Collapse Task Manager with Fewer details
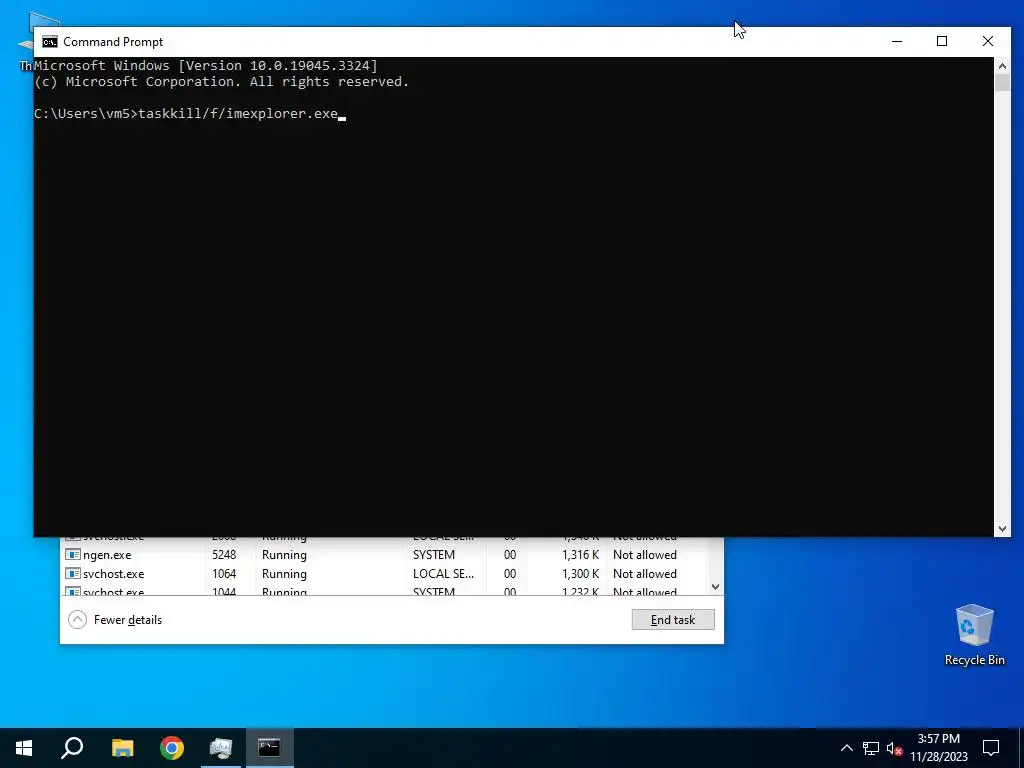Image resolution: width=1024 pixels, height=768 pixels. coord(115,620)
